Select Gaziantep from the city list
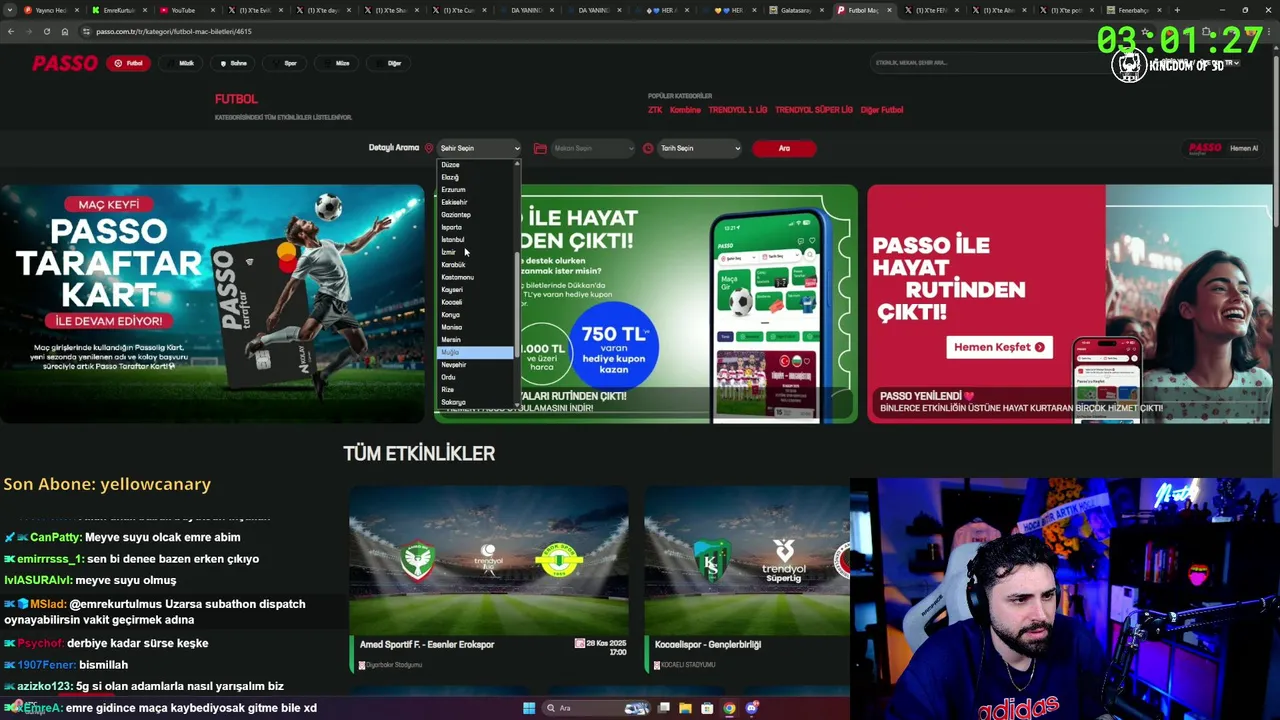Image resolution: width=1280 pixels, height=720 pixels. pyautogui.click(x=476, y=215)
